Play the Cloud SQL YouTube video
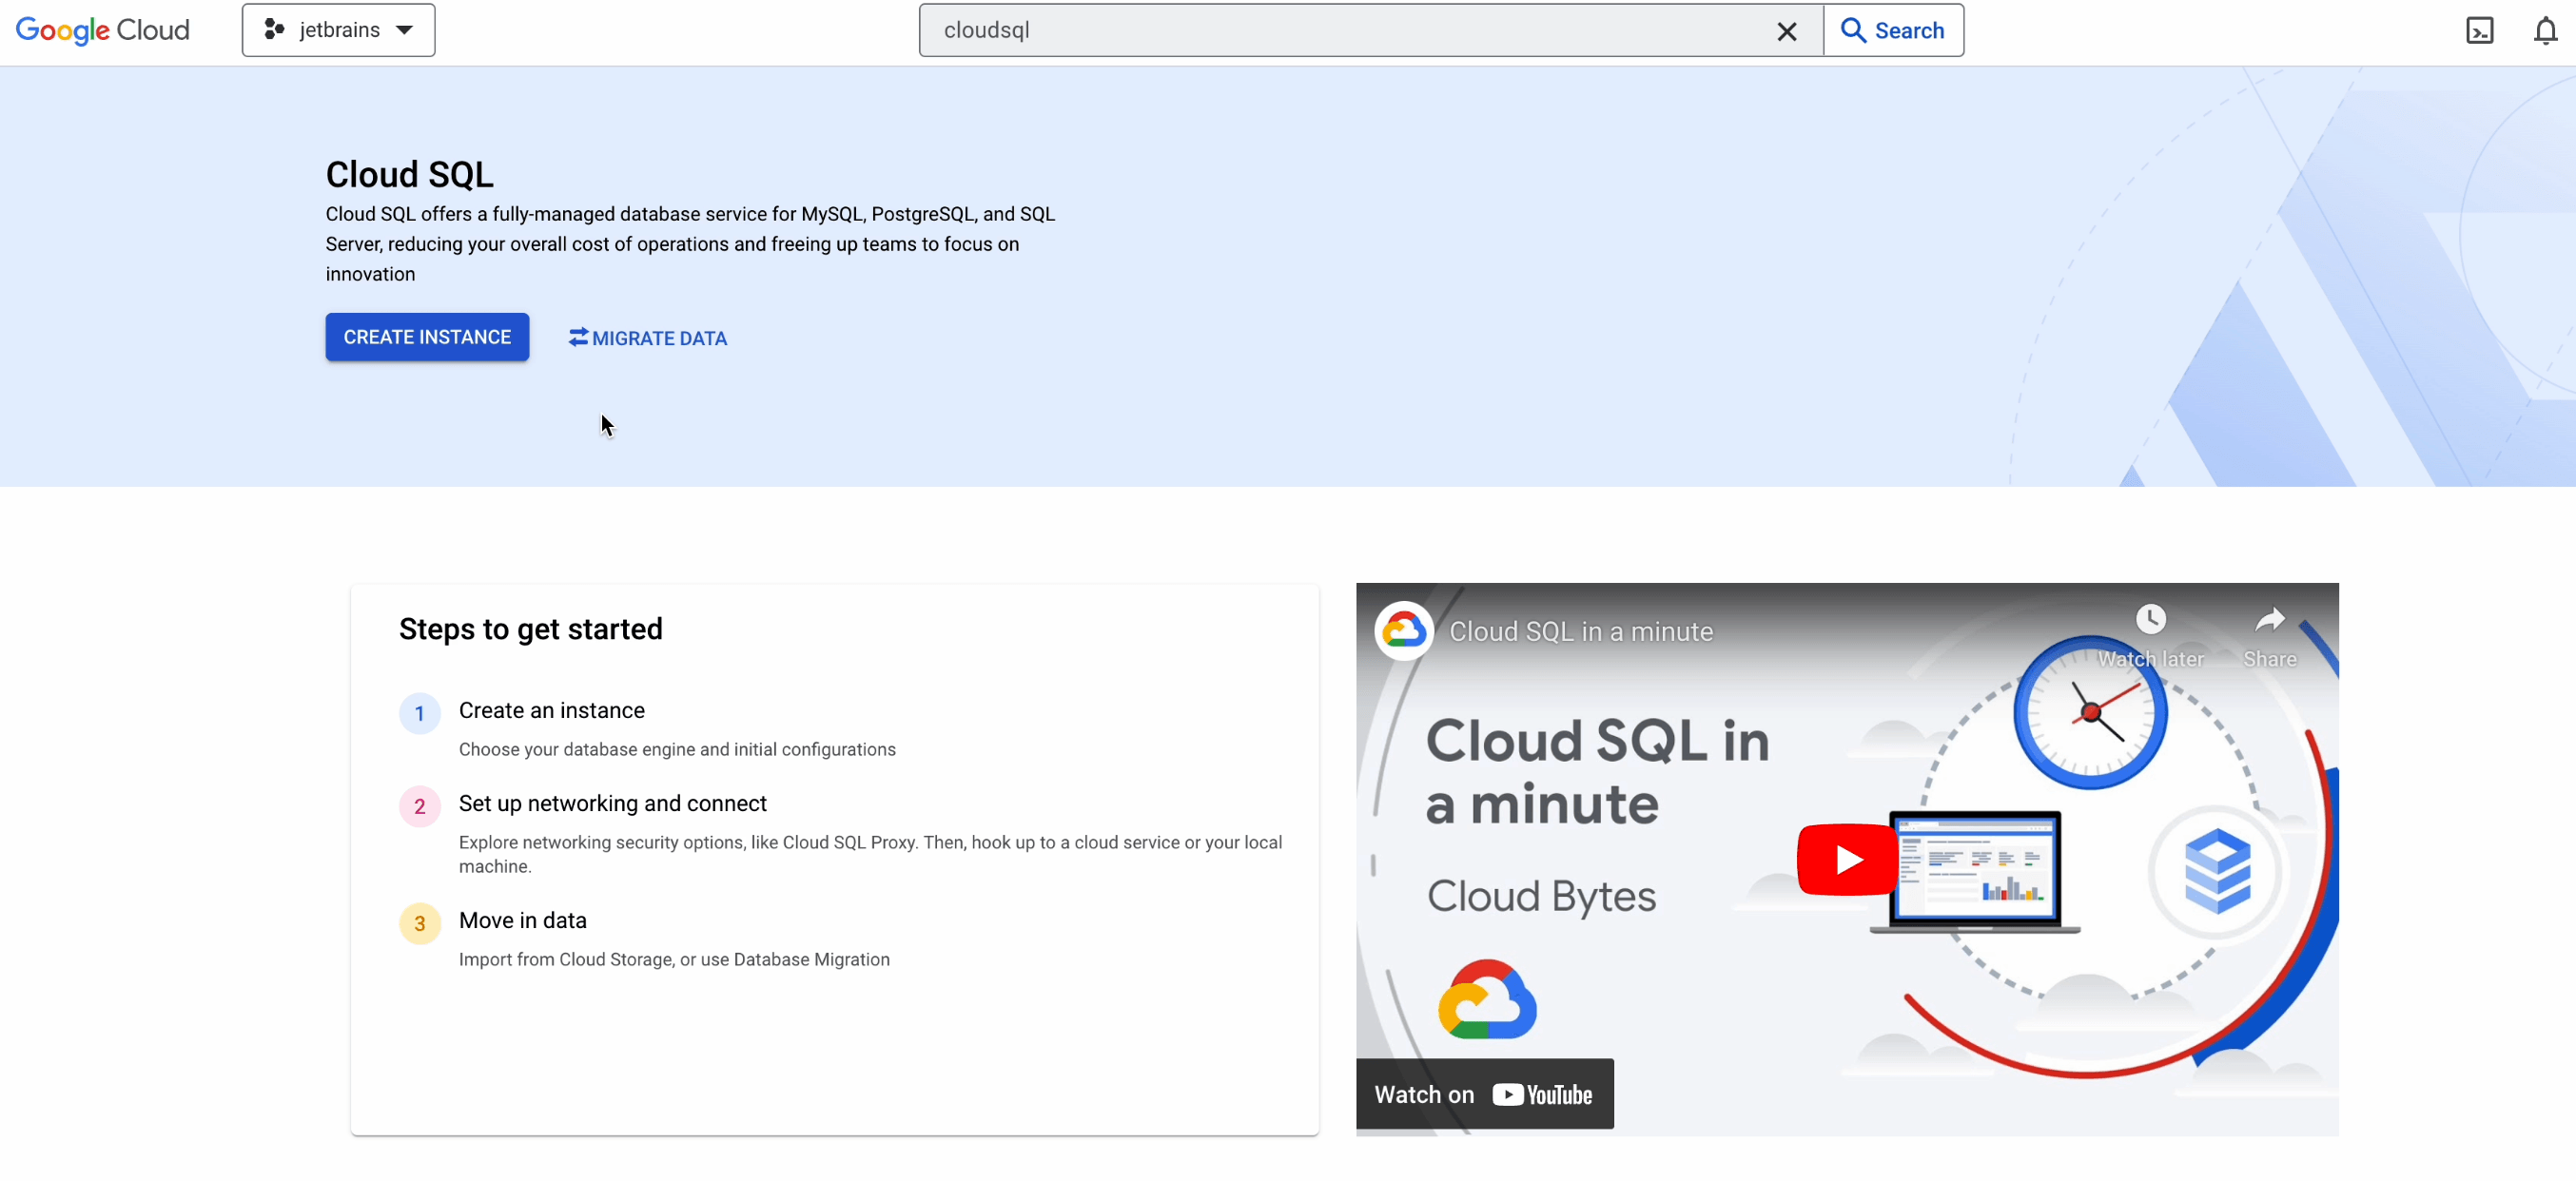The height and width of the screenshot is (1181, 2576). pos(1846,859)
